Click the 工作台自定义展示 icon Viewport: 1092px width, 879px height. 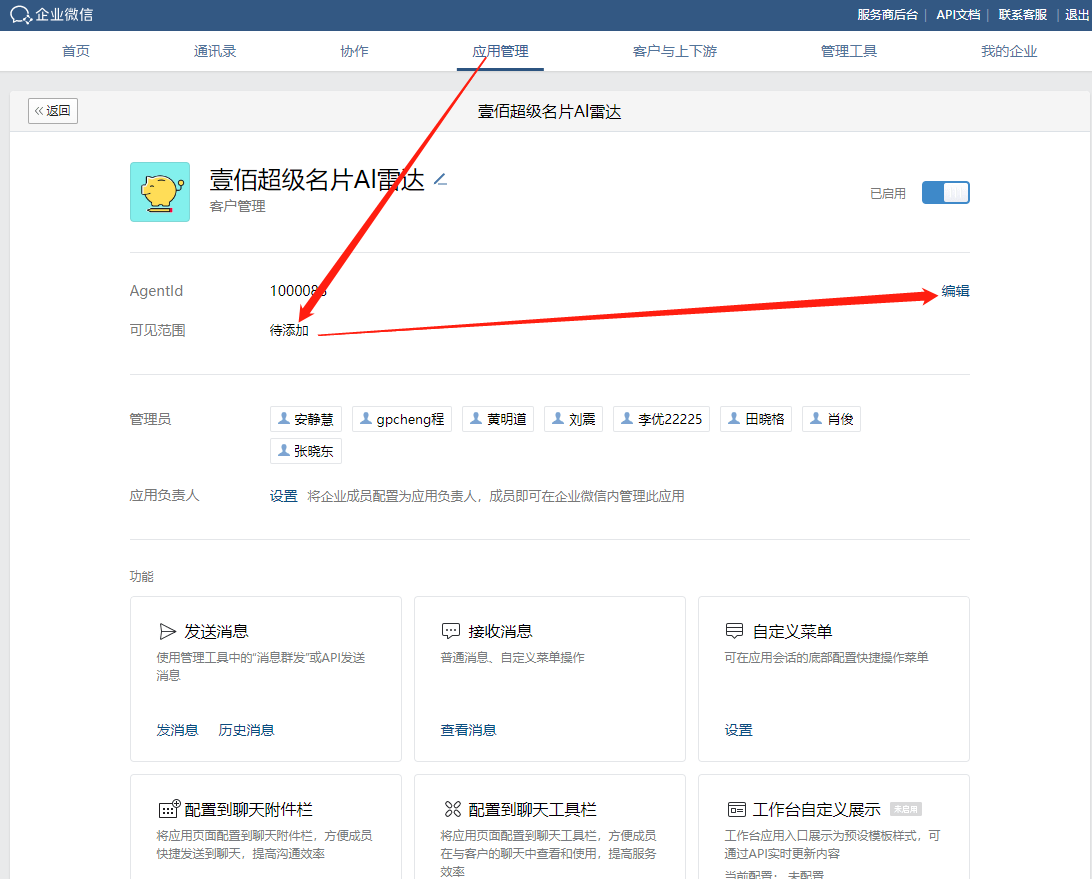tap(736, 809)
